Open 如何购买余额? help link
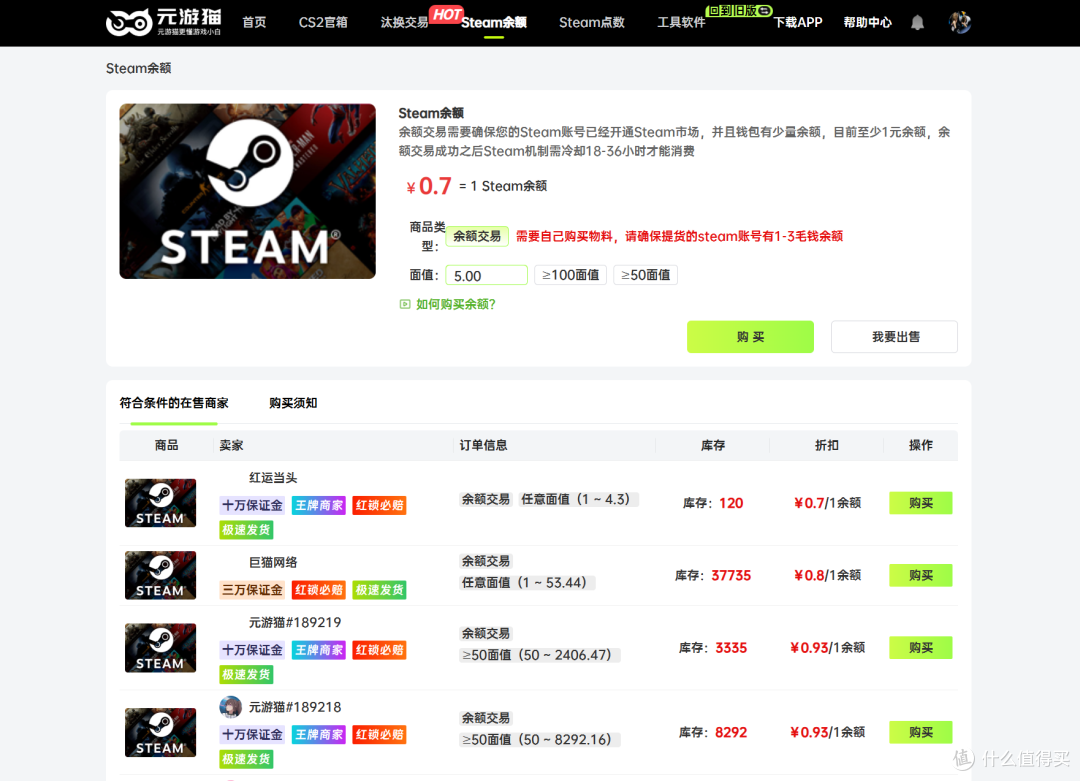Image resolution: width=1080 pixels, height=781 pixels. [455, 304]
